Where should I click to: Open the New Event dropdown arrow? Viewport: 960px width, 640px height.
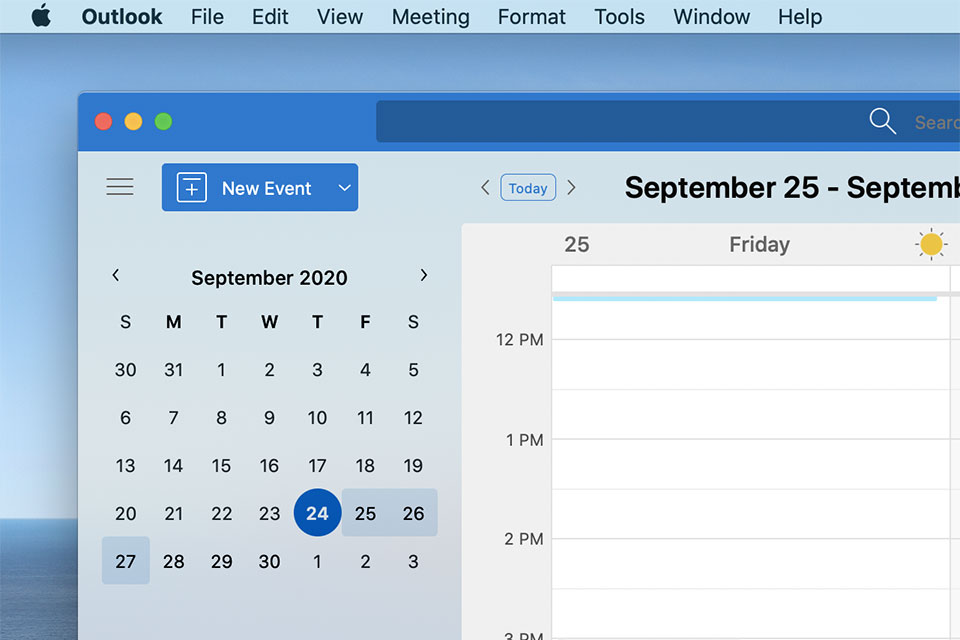point(344,187)
